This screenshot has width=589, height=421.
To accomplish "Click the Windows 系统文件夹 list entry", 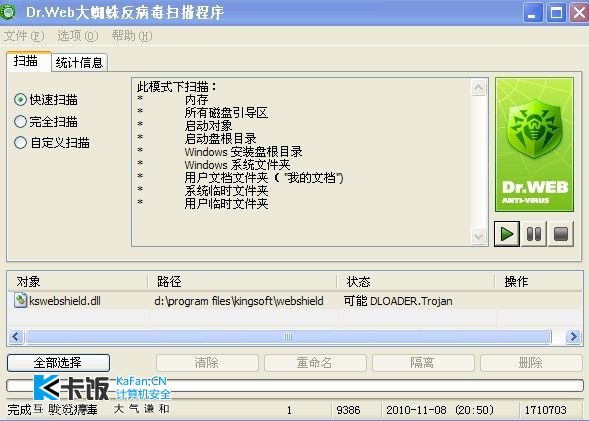I will [x=237, y=164].
